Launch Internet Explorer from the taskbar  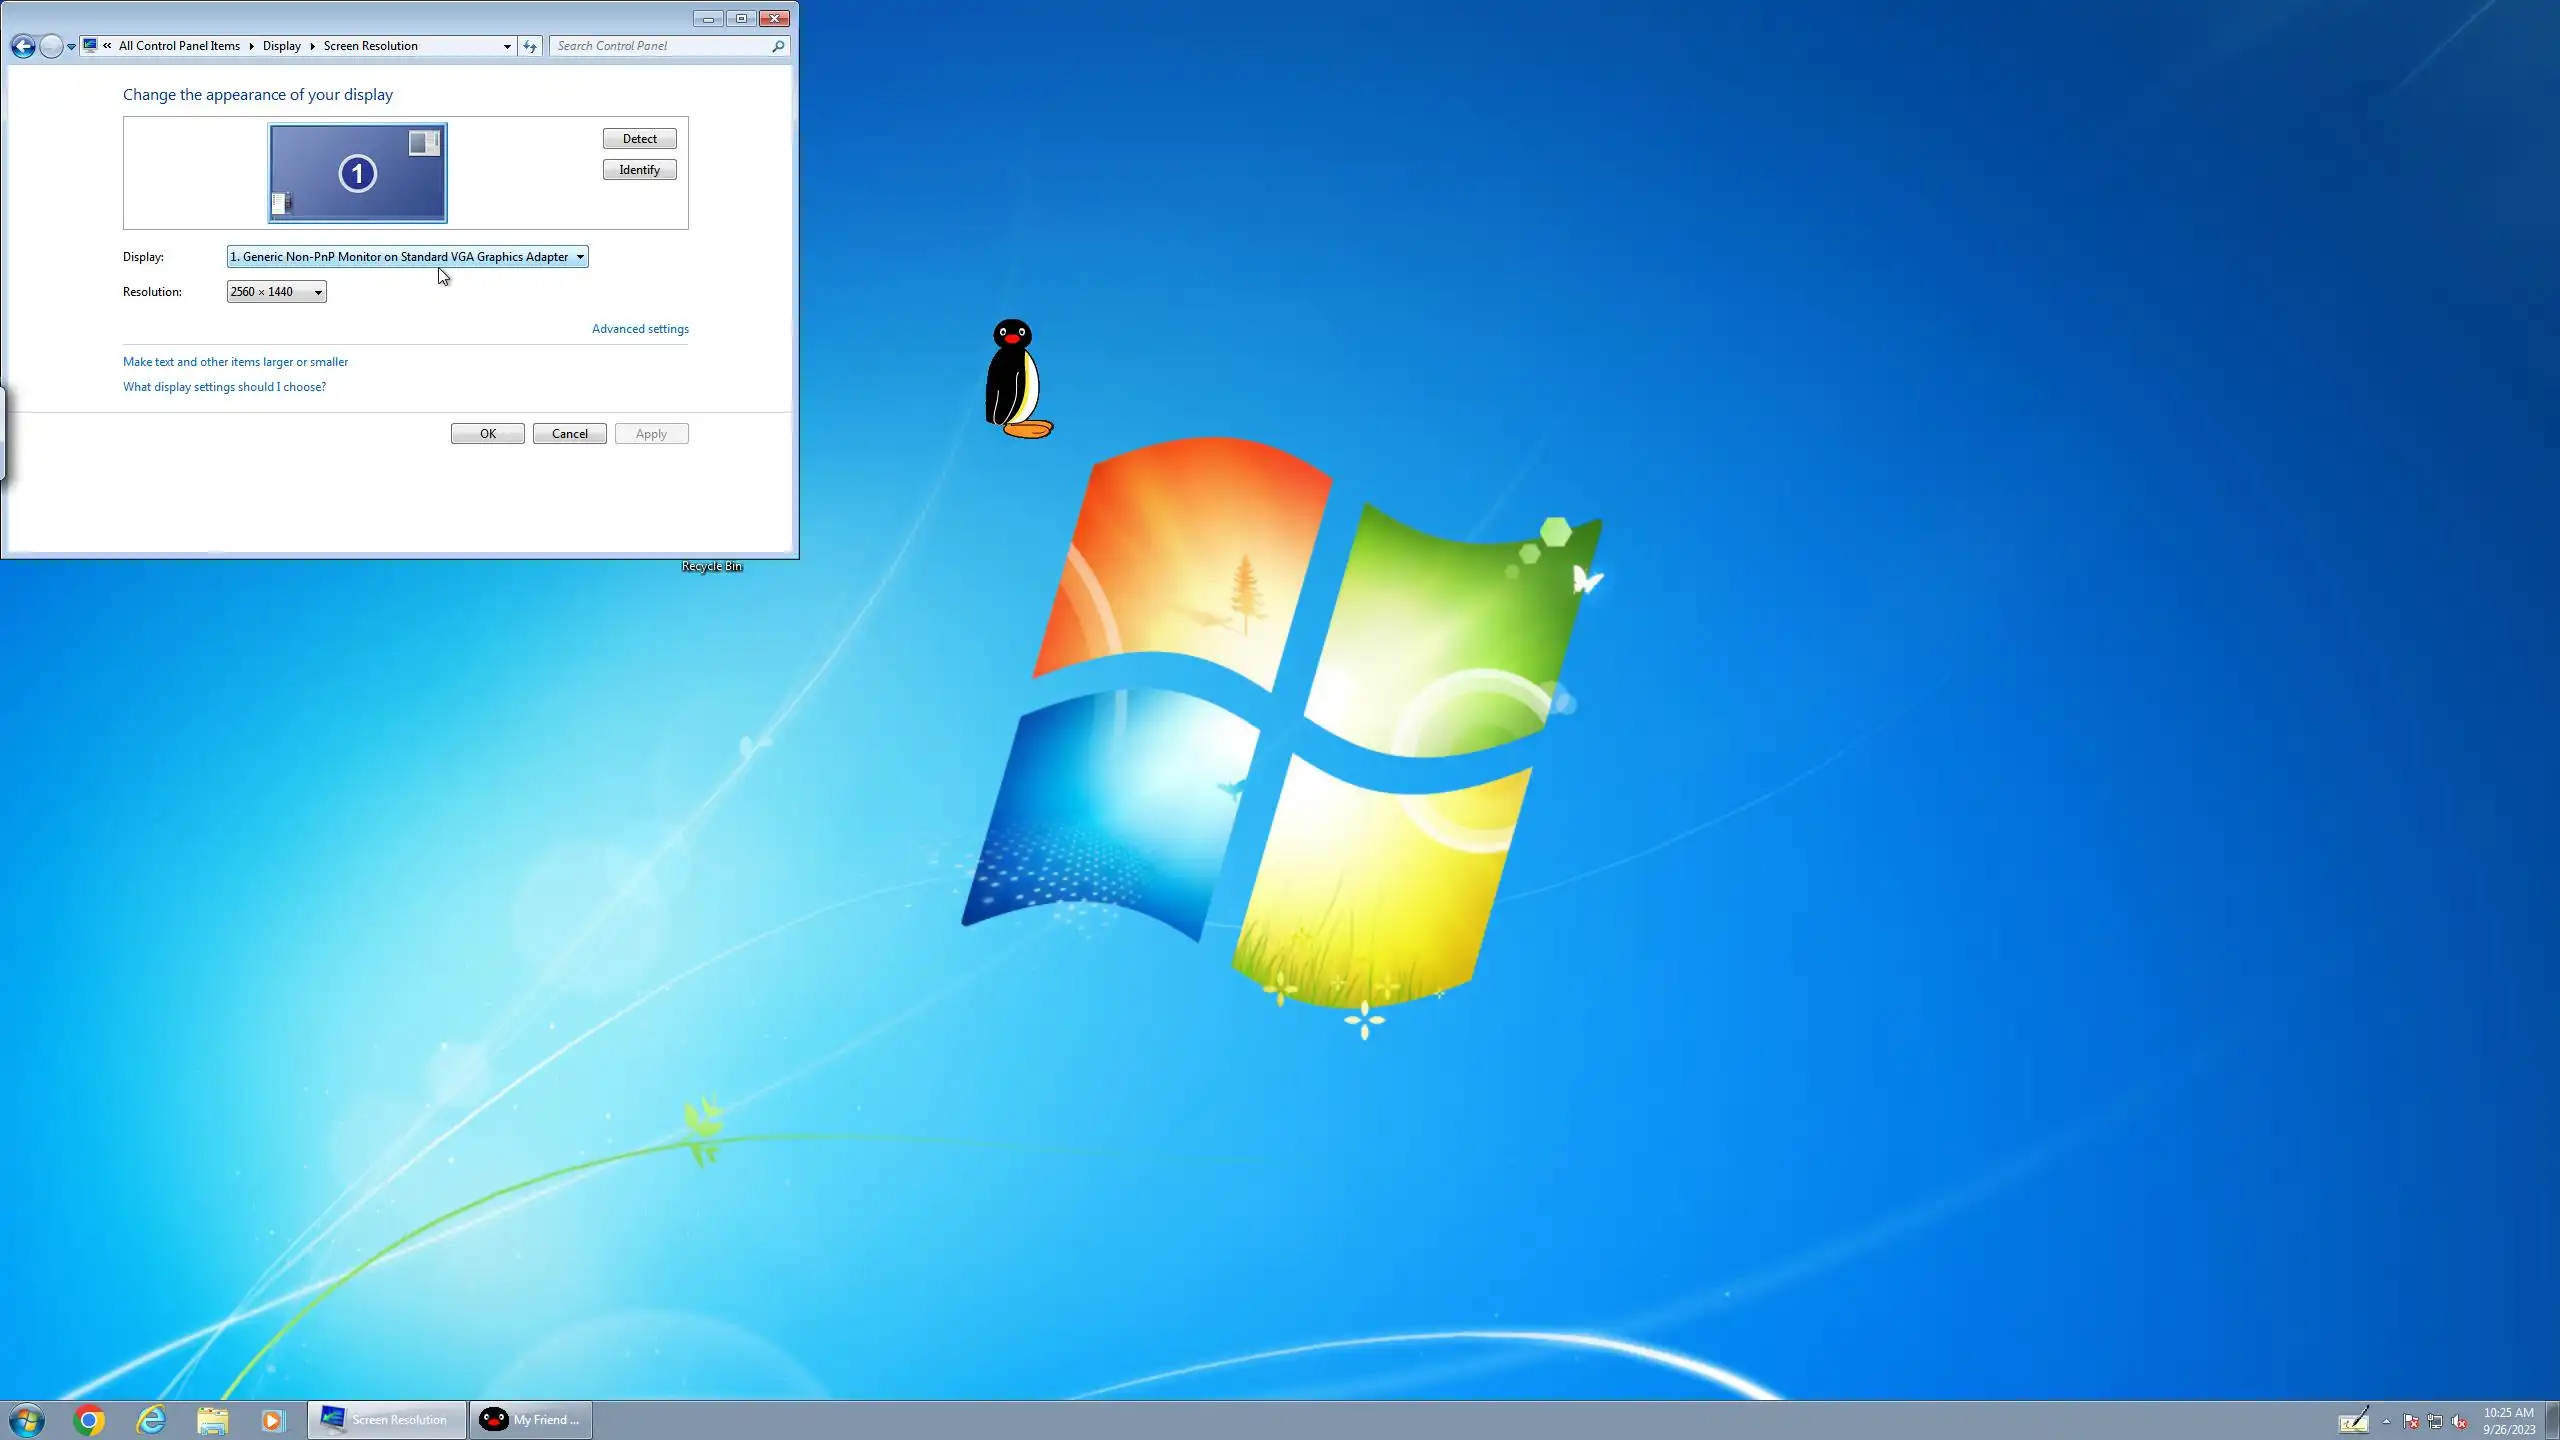(151, 1420)
